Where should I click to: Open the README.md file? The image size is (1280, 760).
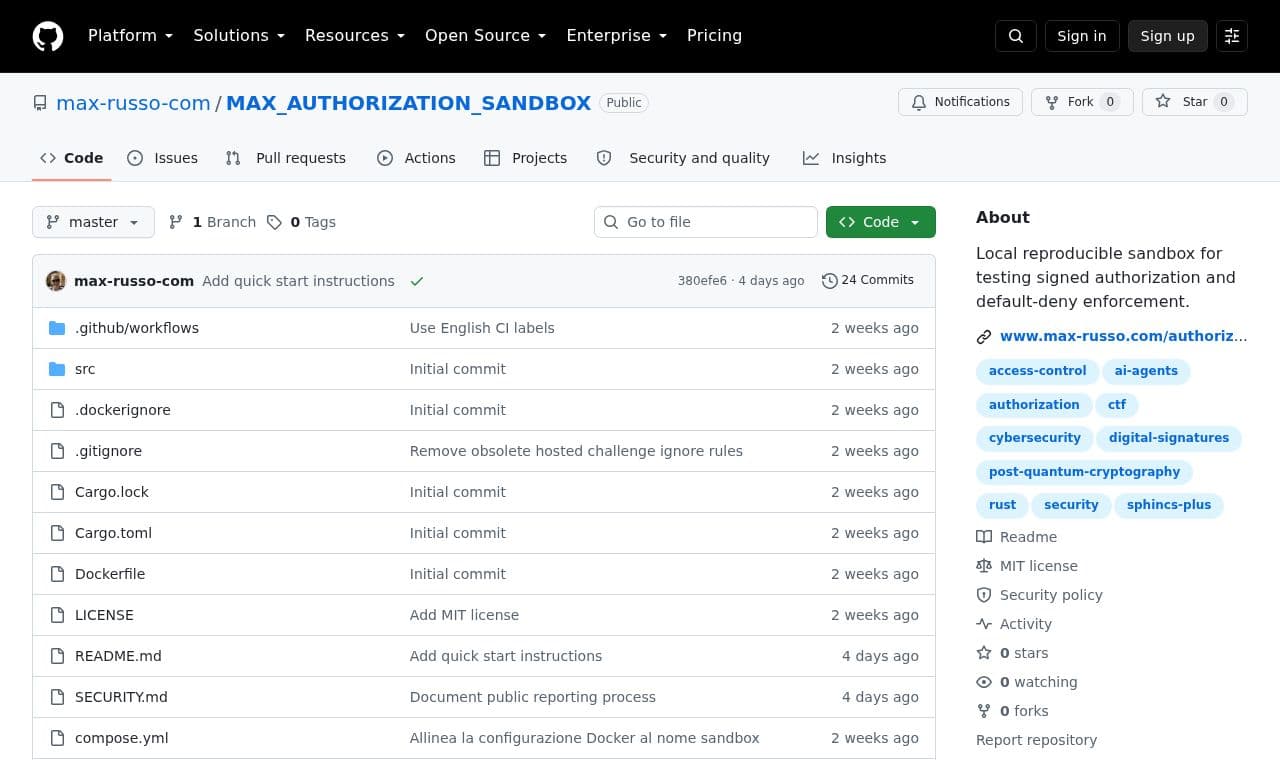tap(118, 656)
